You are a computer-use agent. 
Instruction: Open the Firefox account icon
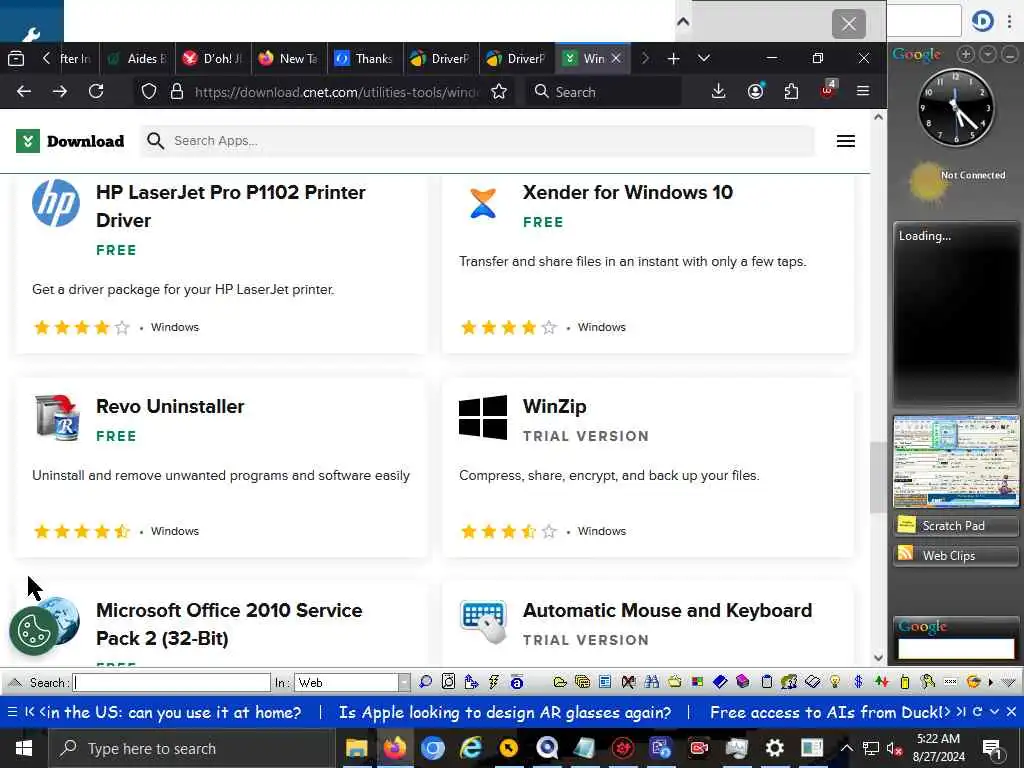(756, 91)
